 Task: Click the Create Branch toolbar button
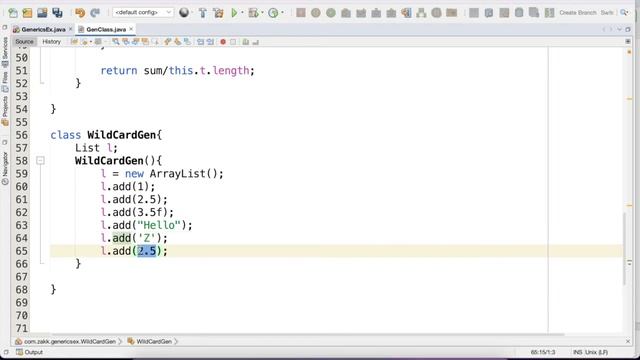pyautogui.click(x=578, y=13)
